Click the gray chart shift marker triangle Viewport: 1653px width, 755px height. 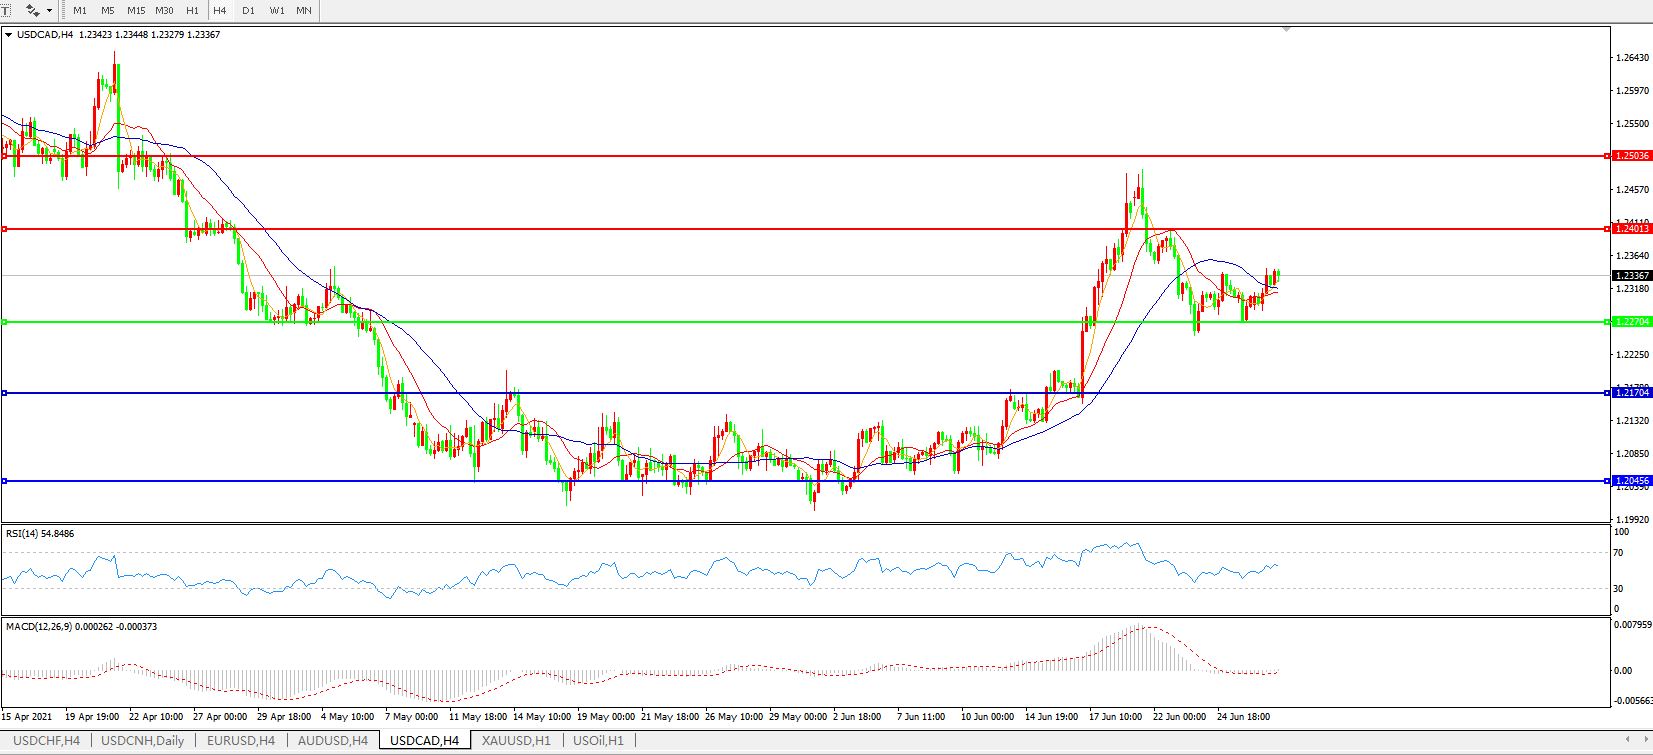point(1286,30)
